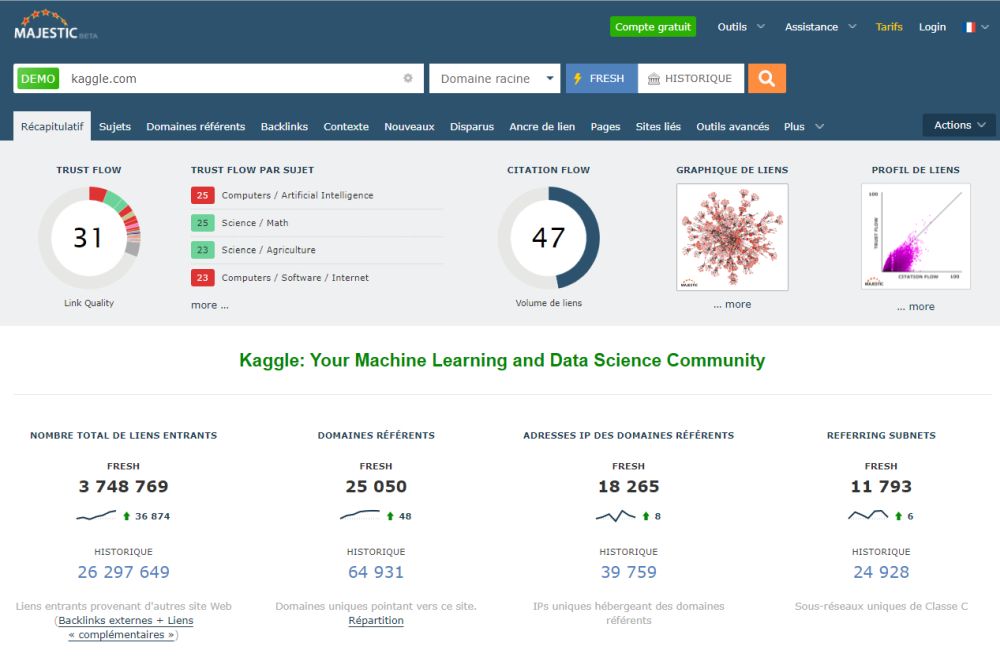Click more under Trust Flow par sujet

210,305
